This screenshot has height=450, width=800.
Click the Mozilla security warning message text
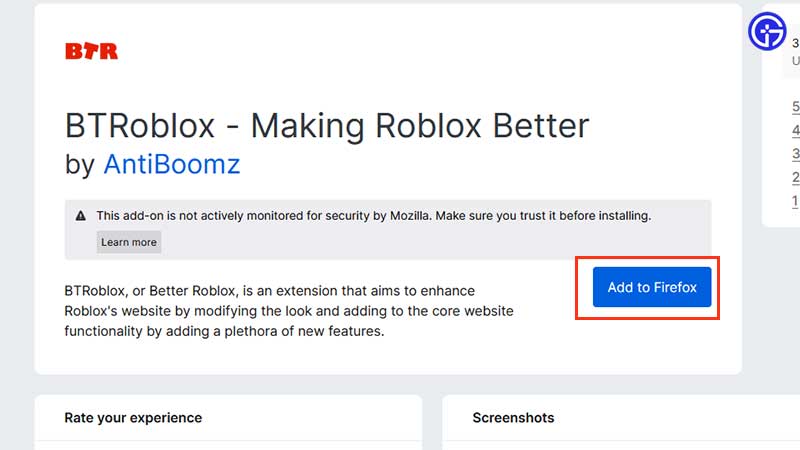click(x=374, y=216)
